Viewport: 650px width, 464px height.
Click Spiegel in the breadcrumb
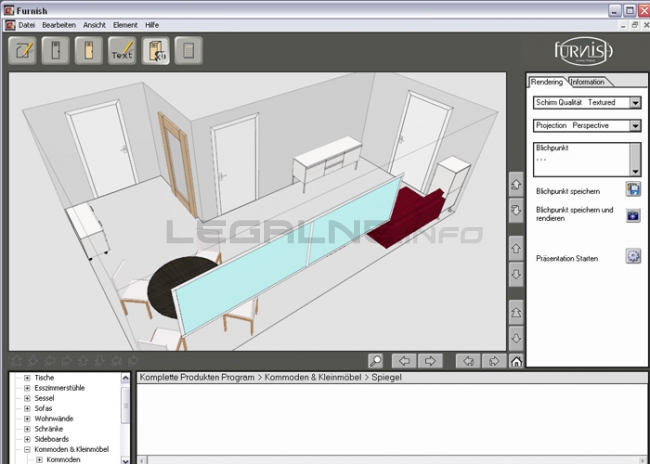click(386, 377)
